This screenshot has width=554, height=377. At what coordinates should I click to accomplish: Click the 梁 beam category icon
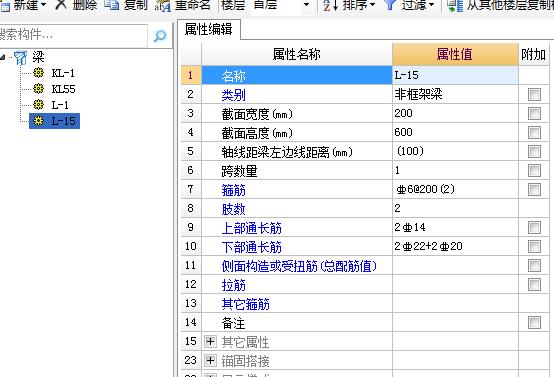click(20, 58)
